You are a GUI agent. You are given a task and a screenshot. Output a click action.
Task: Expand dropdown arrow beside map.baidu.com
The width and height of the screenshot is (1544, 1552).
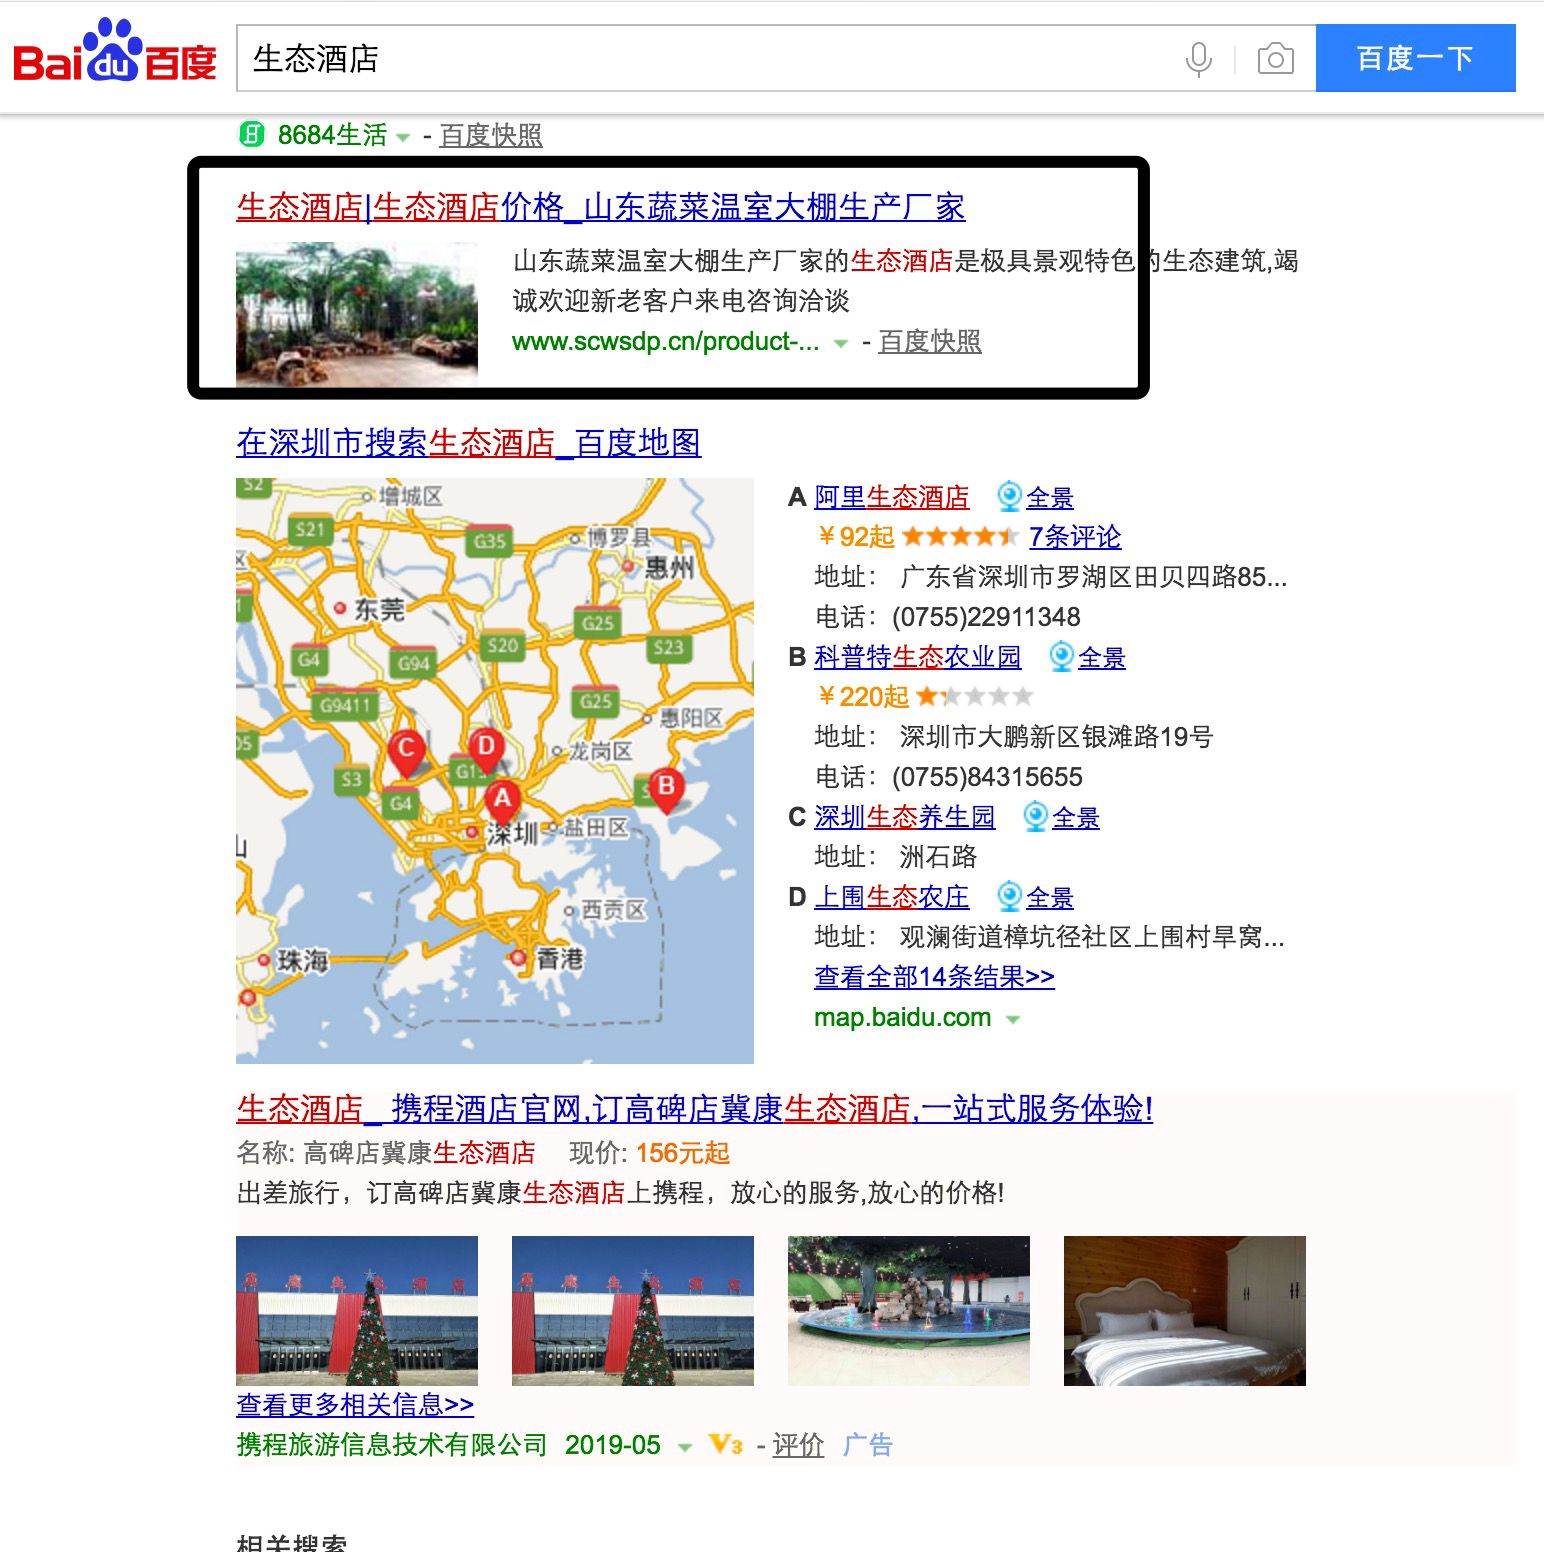coord(1013,1018)
